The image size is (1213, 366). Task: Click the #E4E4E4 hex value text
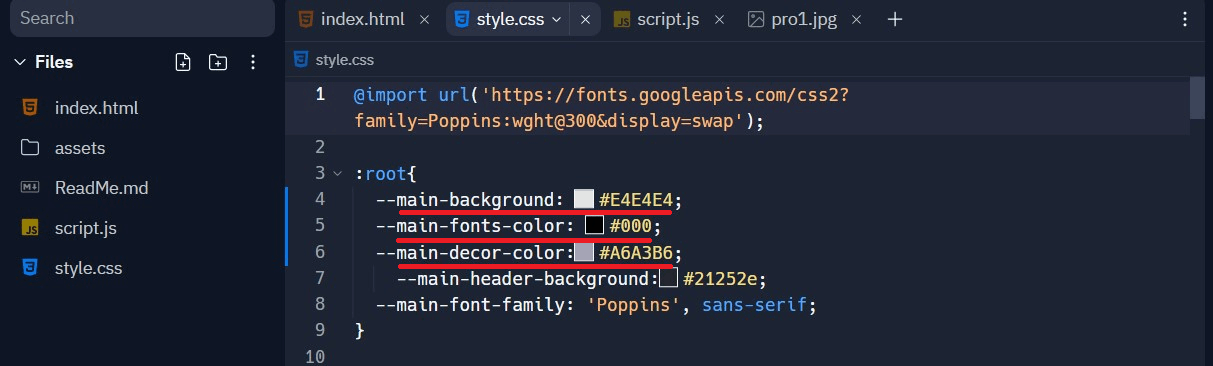pos(636,199)
